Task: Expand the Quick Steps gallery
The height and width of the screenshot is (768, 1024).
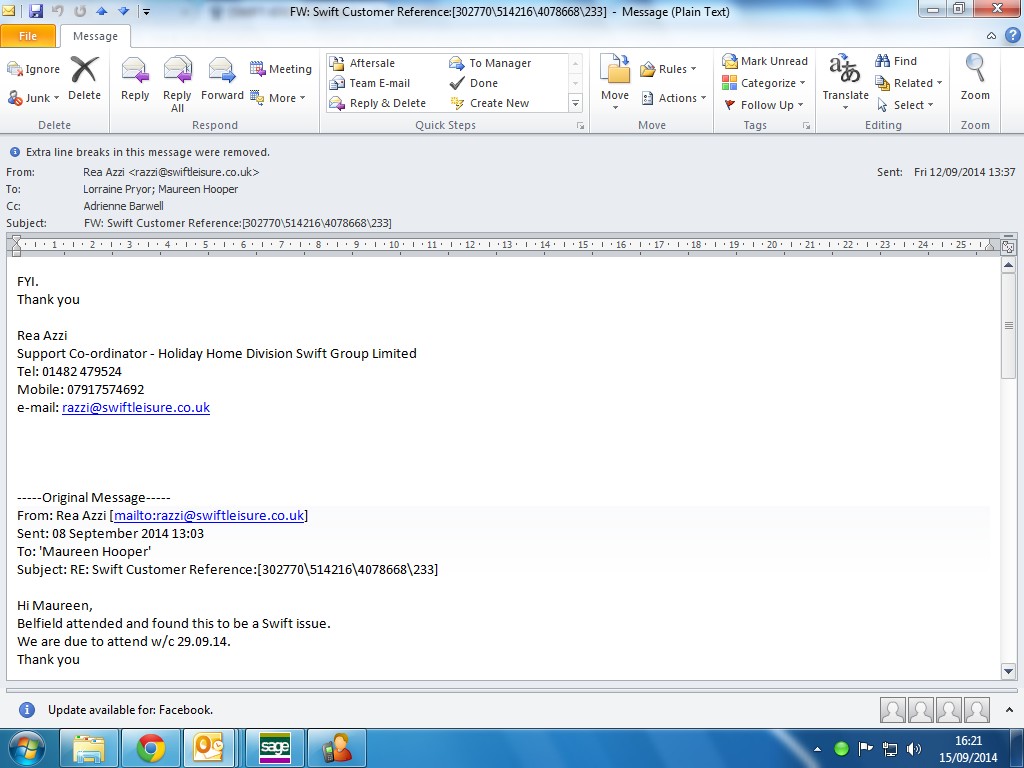Action: pyautogui.click(x=575, y=103)
